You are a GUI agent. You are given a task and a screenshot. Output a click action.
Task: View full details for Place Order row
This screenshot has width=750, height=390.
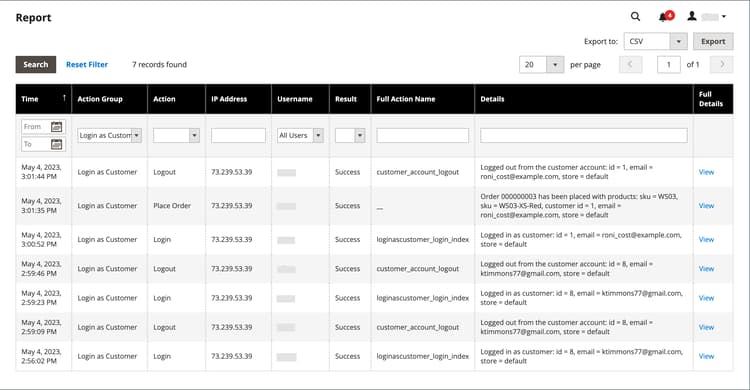point(706,206)
